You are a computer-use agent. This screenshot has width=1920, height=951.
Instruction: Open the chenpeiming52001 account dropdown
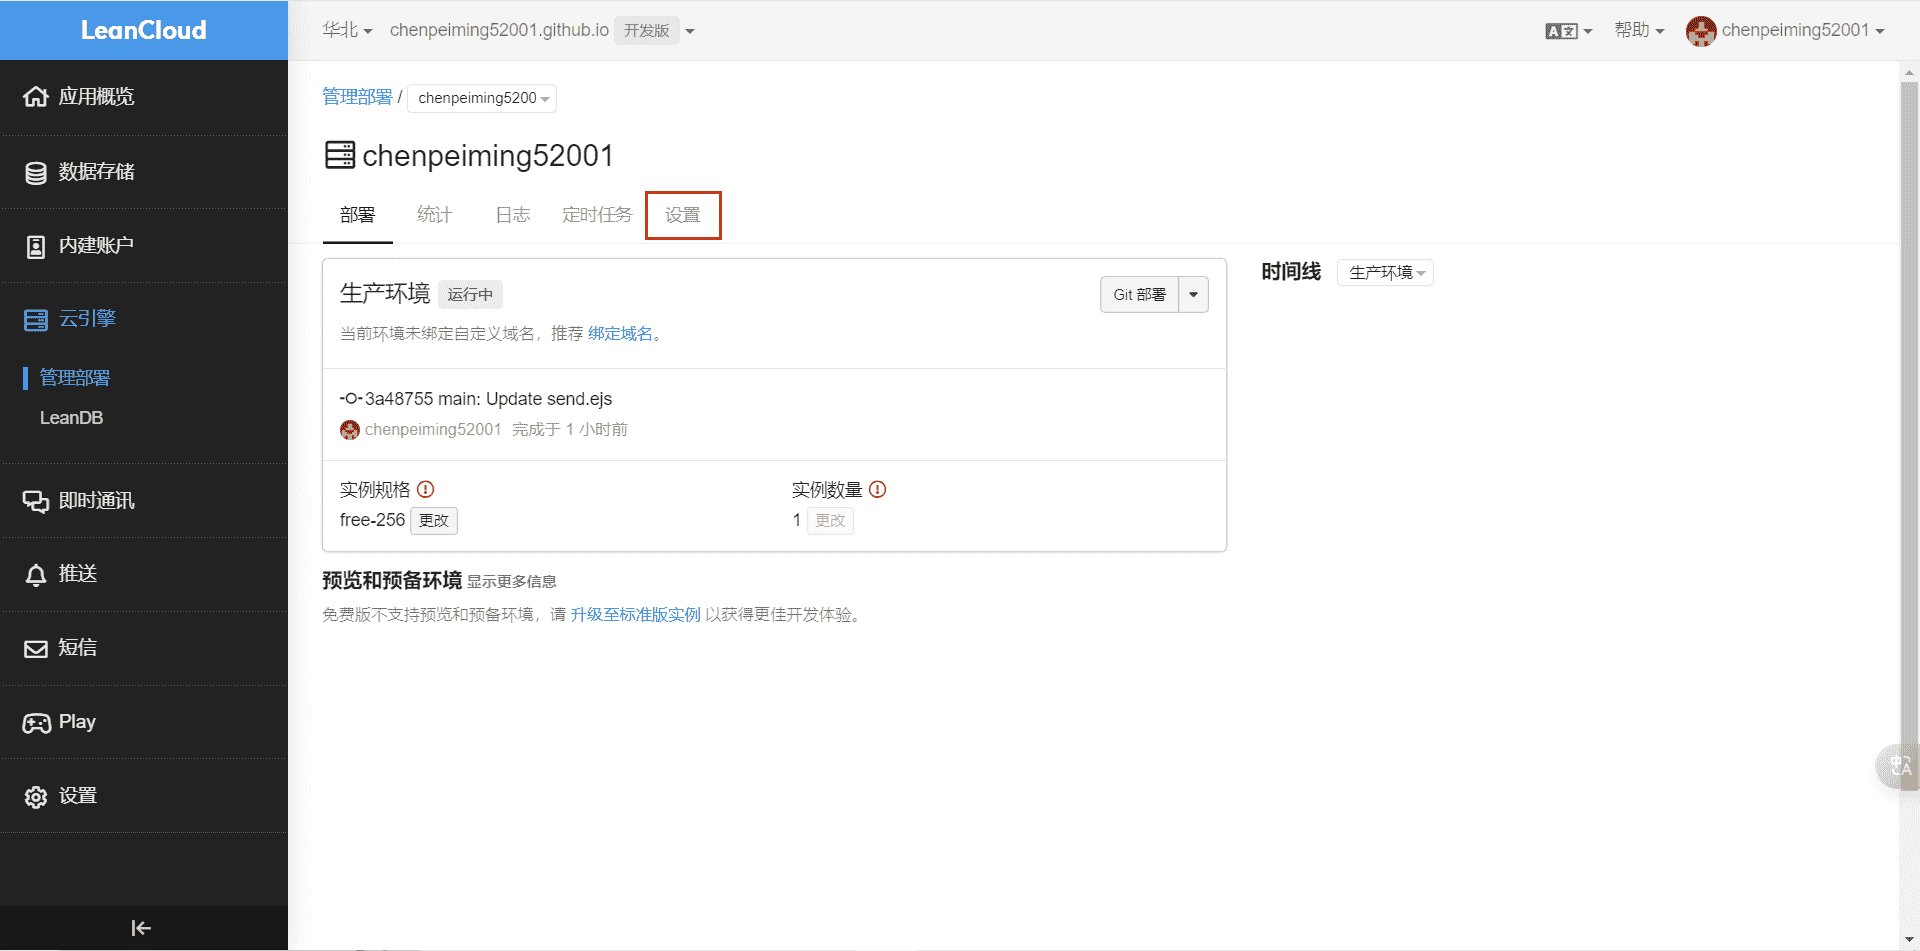coord(1803,31)
